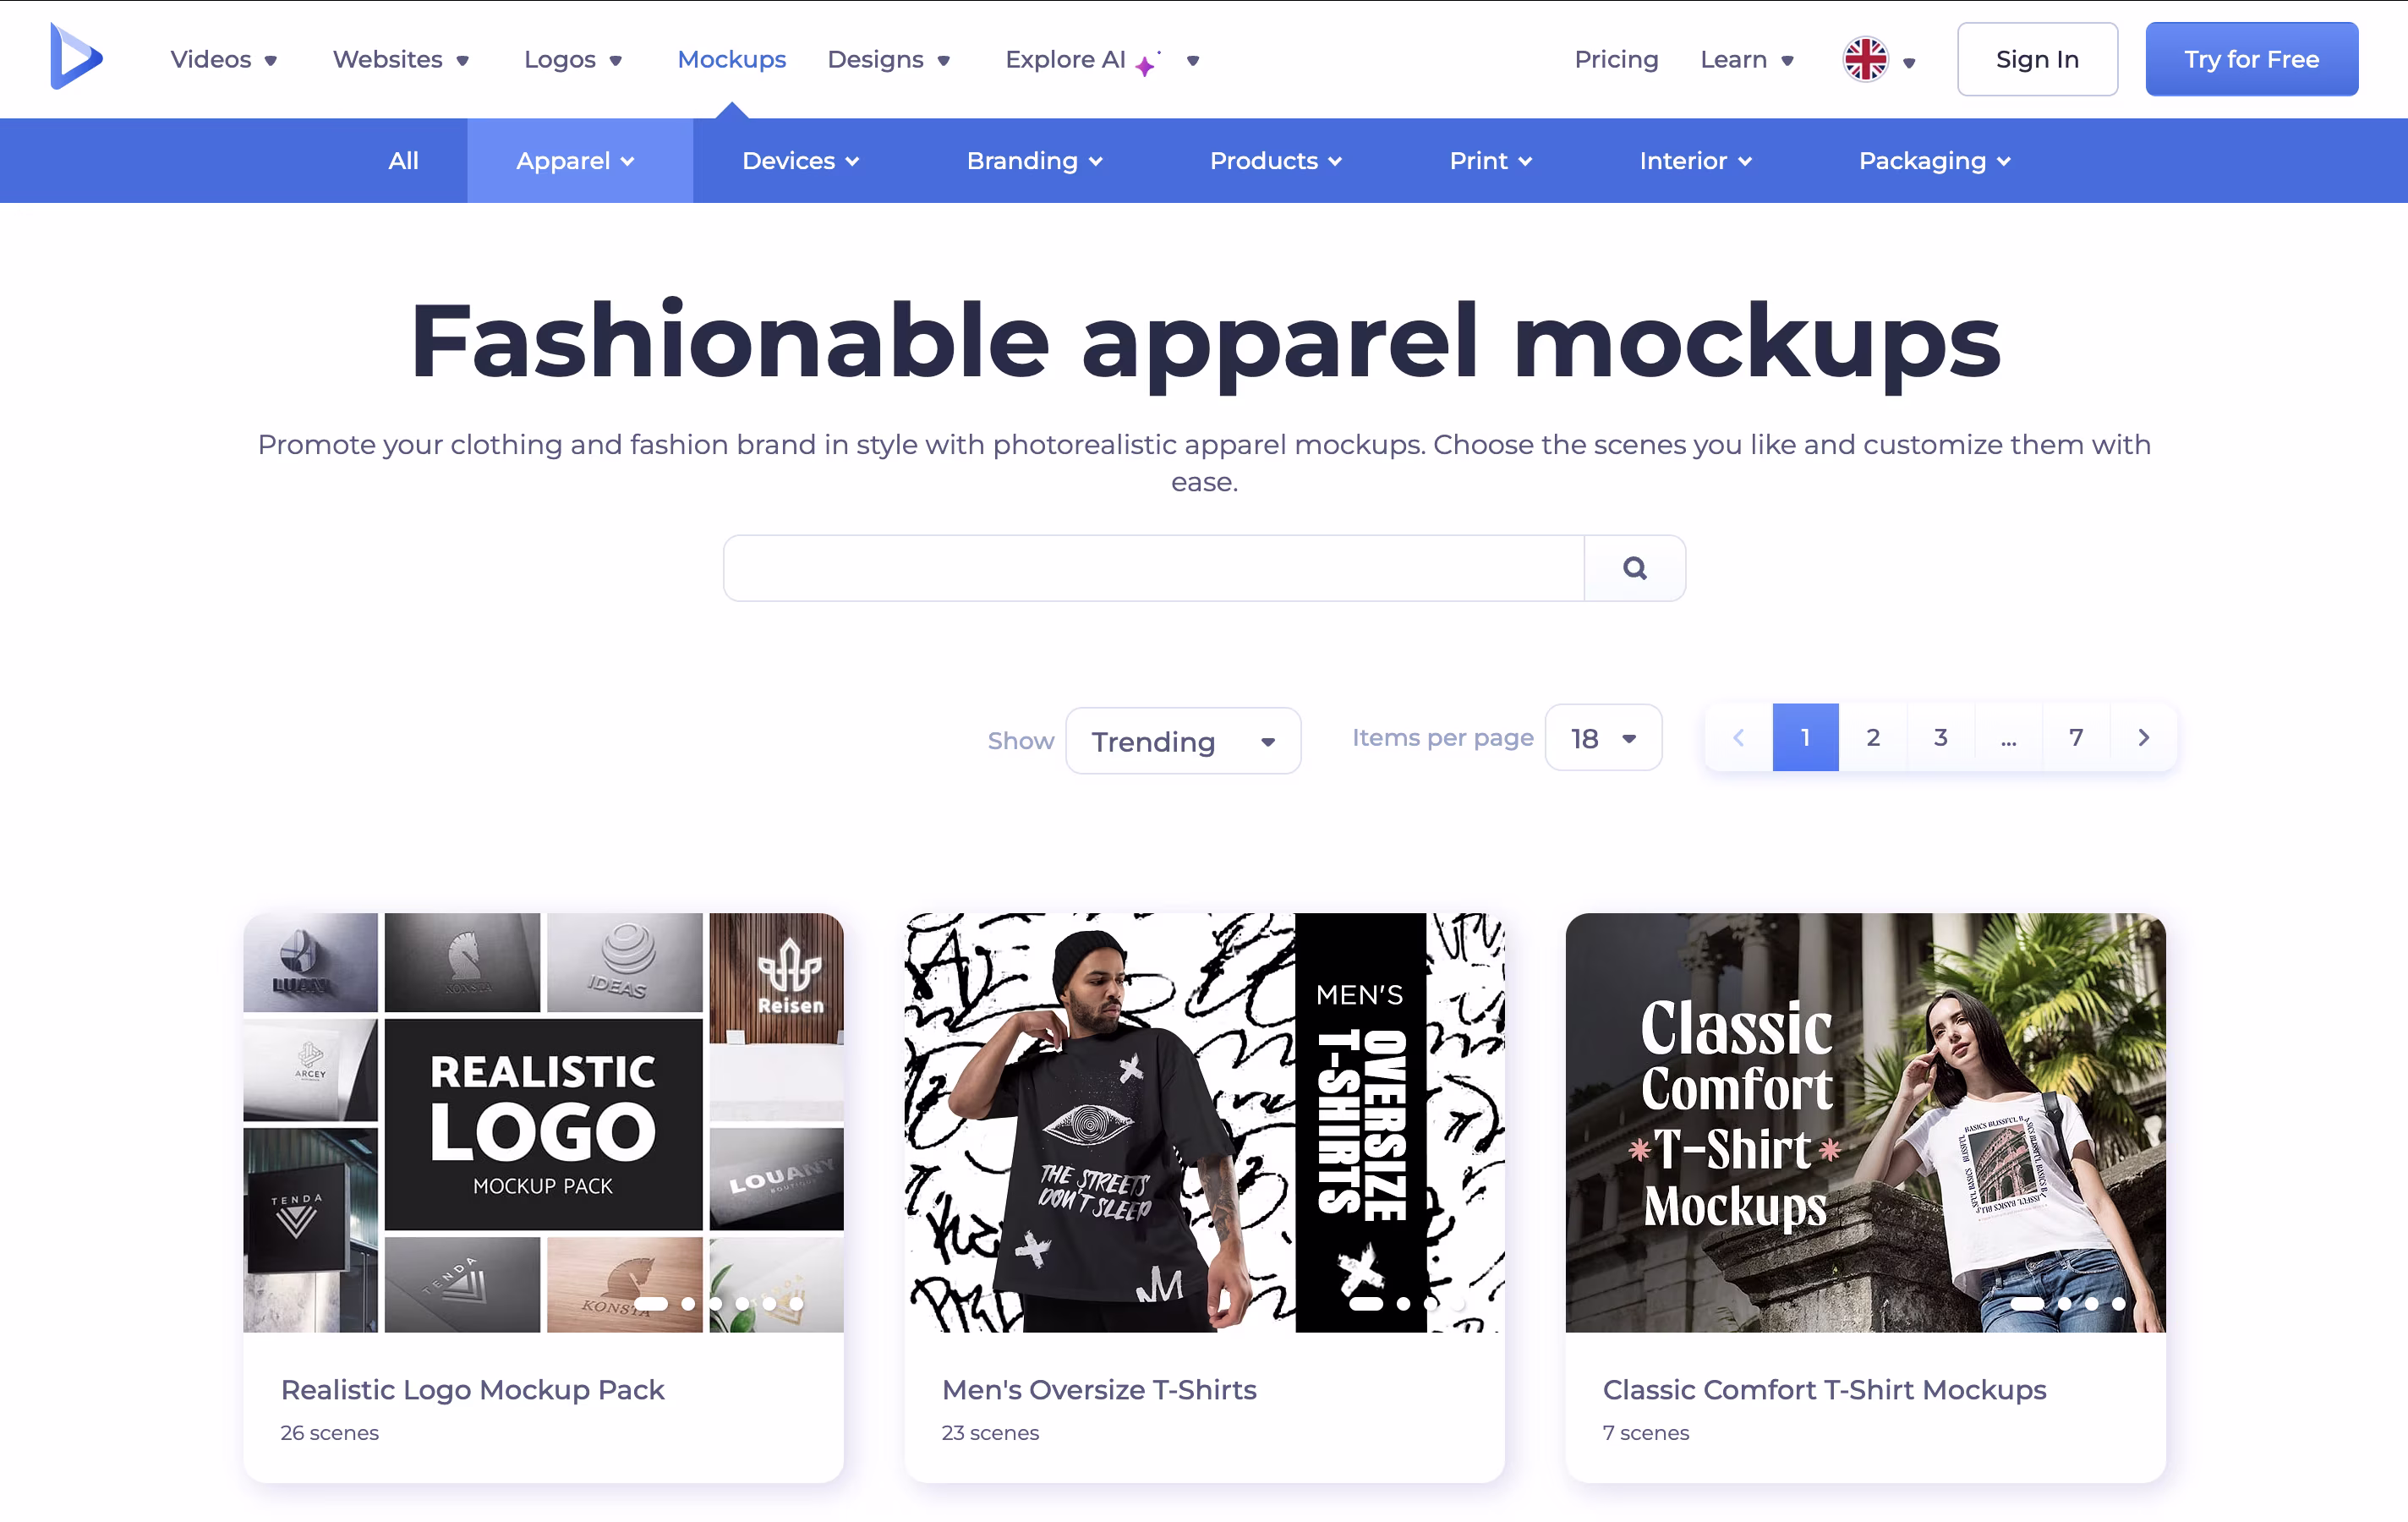Click the Sign In button
This screenshot has width=2408, height=1522.
tap(2037, 59)
